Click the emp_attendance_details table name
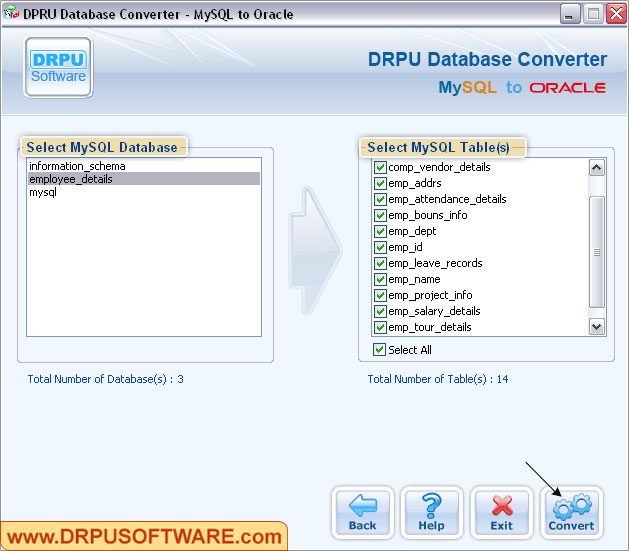The width and height of the screenshot is (629, 551). coord(447,199)
